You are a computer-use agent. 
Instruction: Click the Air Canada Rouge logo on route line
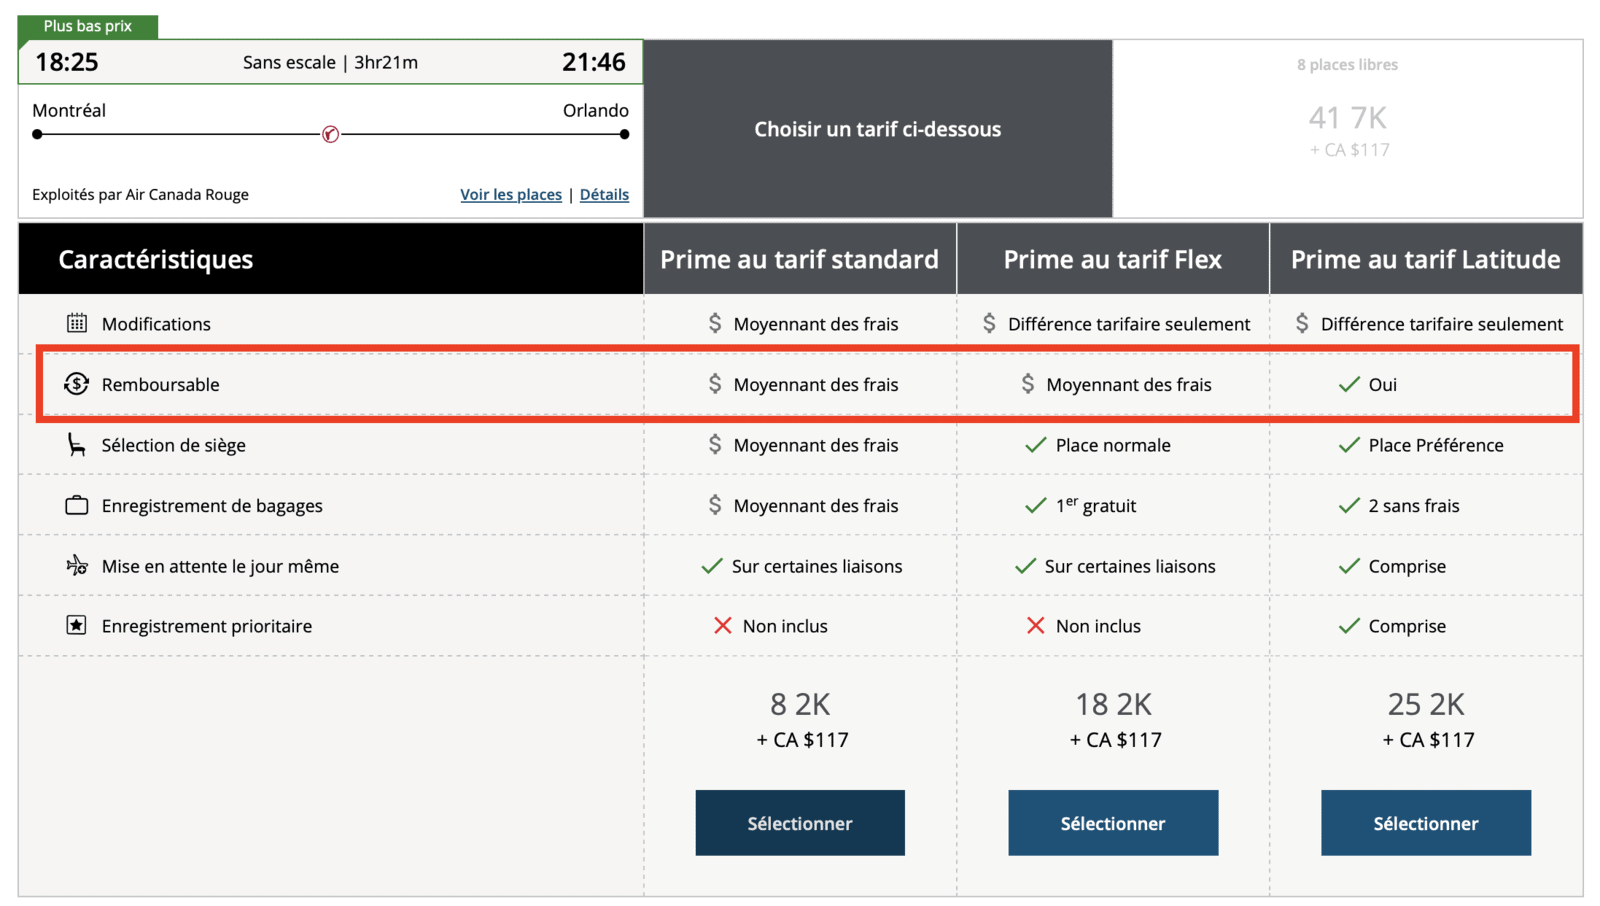(330, 134)
